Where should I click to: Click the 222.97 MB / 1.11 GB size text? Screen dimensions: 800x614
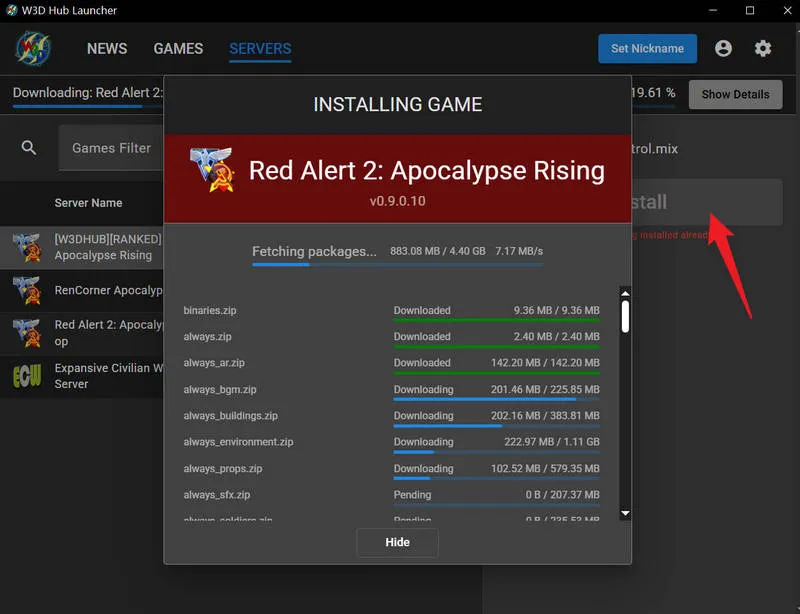pyautogui.click(x=552, y=442)
